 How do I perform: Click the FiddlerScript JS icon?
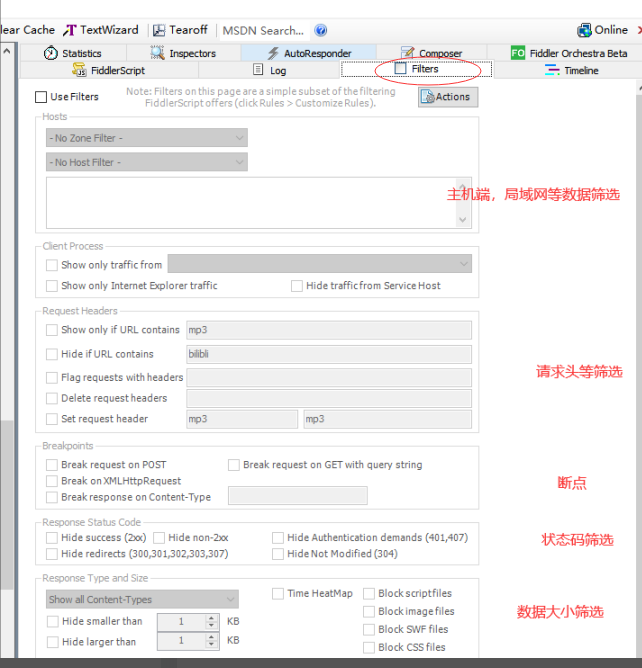tap(79, 69)
